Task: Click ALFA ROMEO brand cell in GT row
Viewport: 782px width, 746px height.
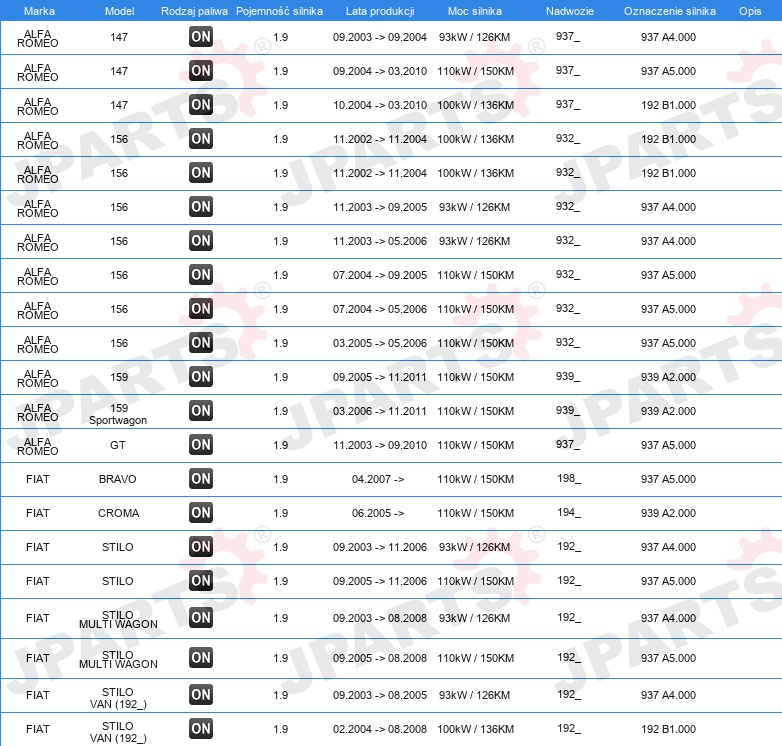Action: 38,446
